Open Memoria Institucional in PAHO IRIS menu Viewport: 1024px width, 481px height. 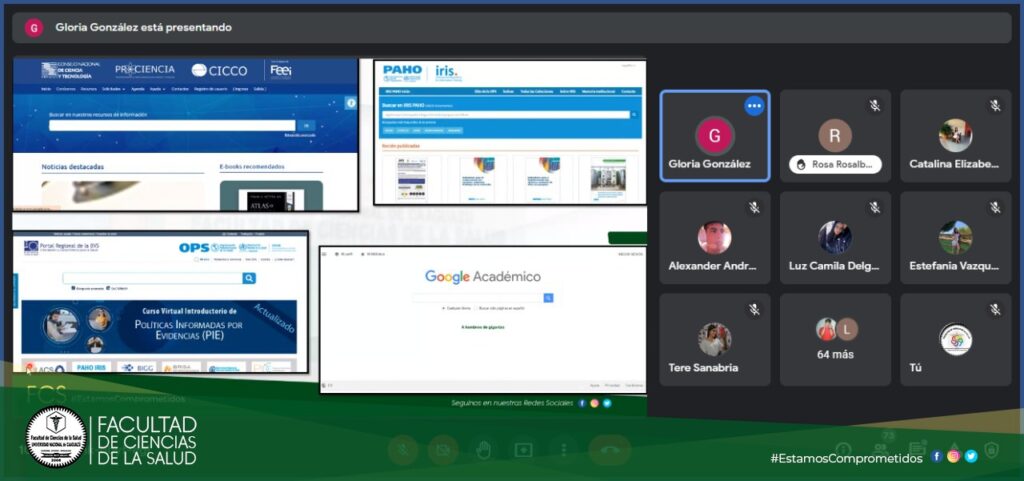[x=598, y=92]
